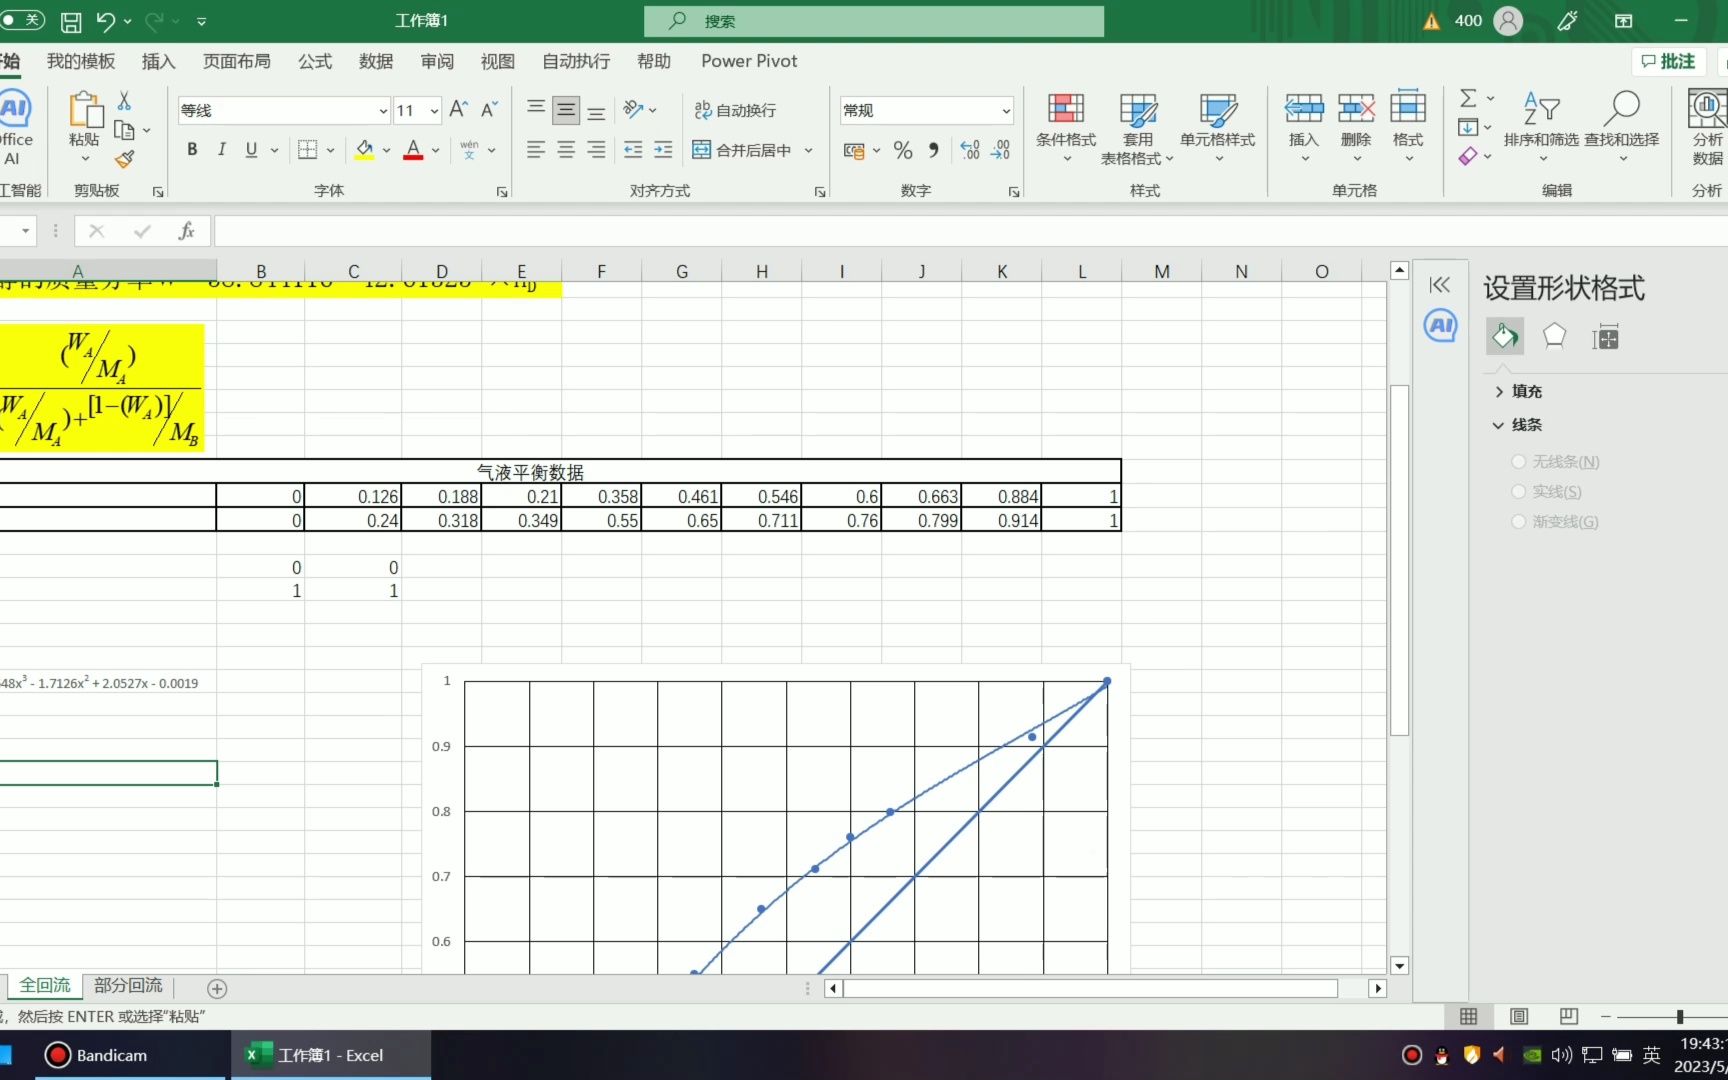Expand the Name Box dropdown
The height and width of the screenshot is (1080, 1728).
[25, 231]
